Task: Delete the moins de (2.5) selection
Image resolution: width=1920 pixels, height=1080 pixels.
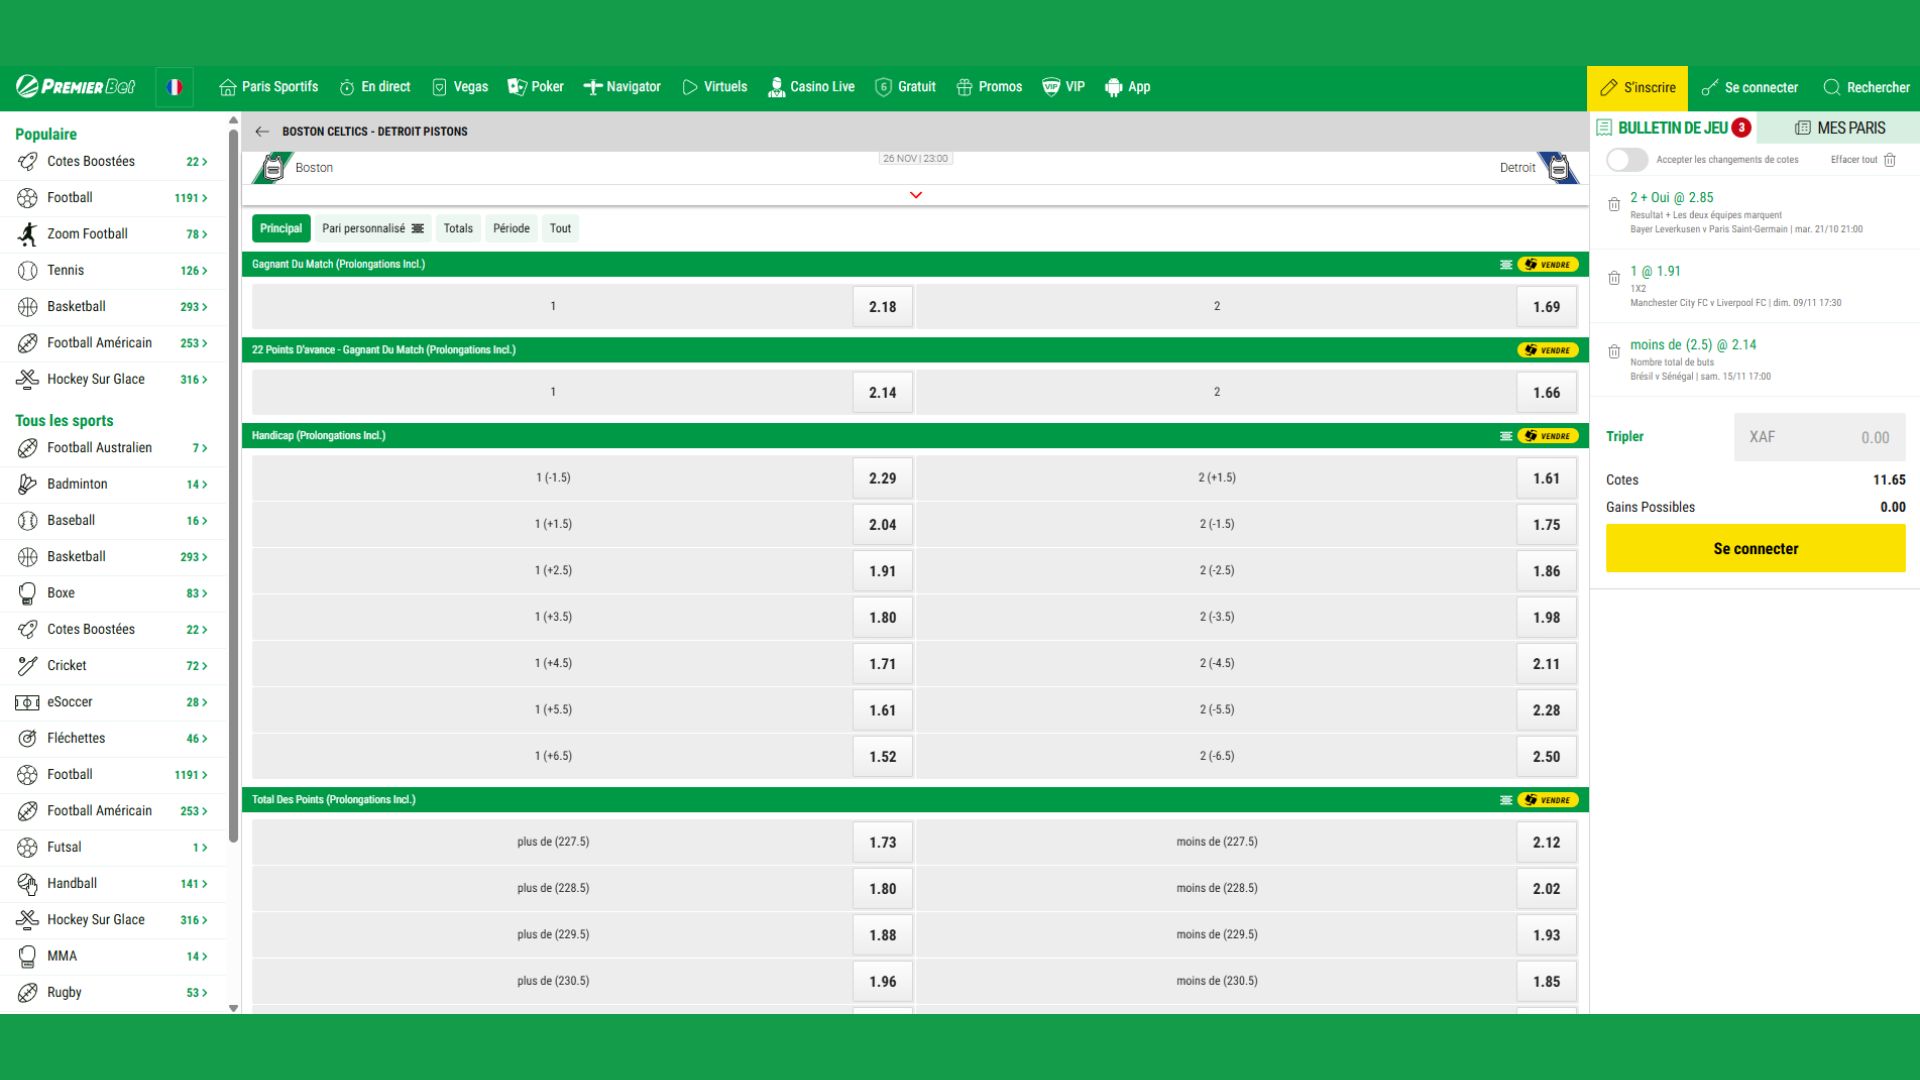Action: coord(1613,352)
